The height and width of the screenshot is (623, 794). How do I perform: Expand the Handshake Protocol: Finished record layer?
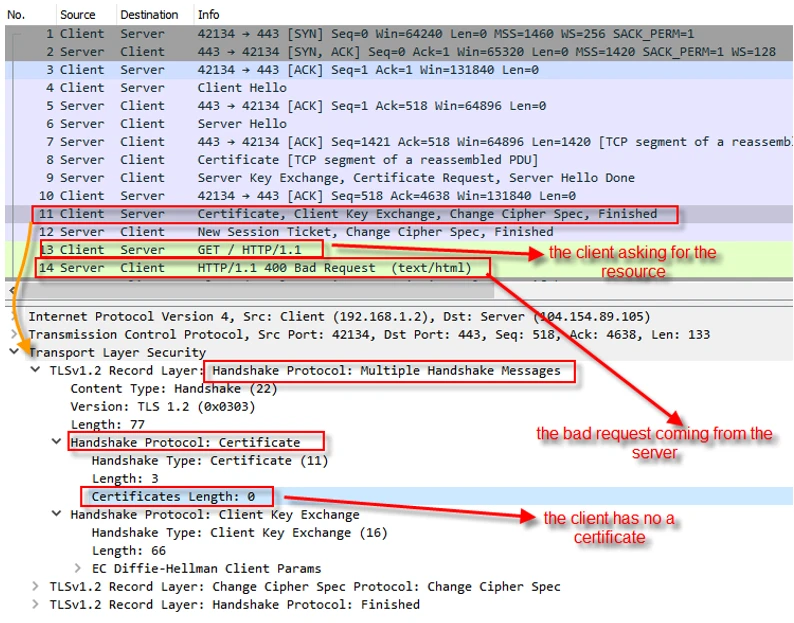point(36,604)
